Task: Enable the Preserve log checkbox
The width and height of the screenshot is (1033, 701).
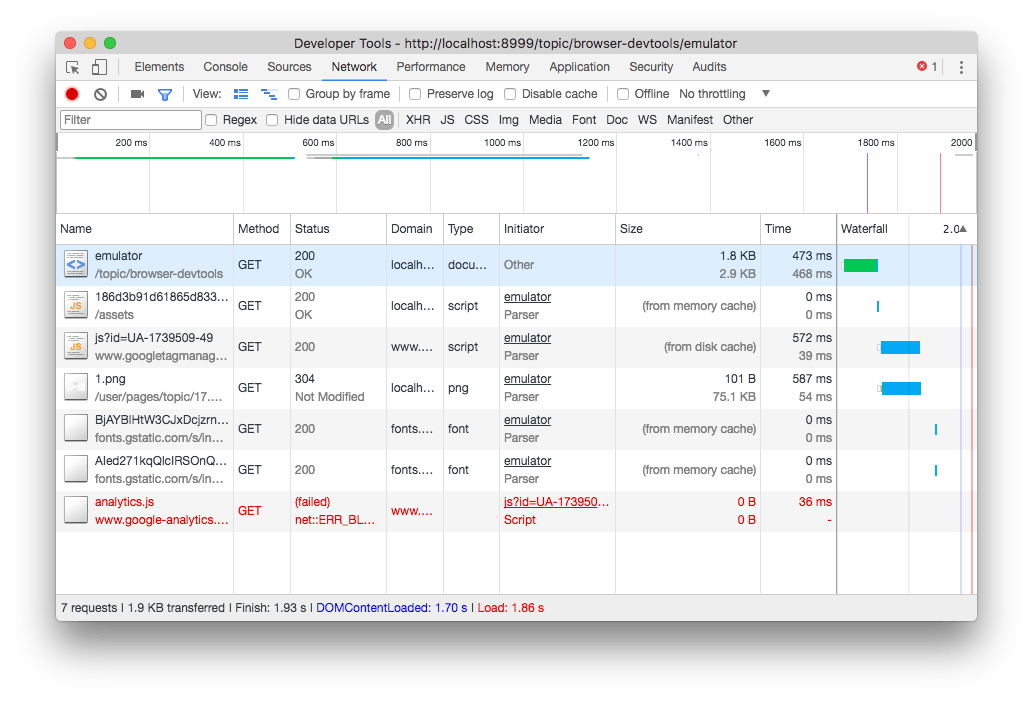Action: tap(415, 94)
